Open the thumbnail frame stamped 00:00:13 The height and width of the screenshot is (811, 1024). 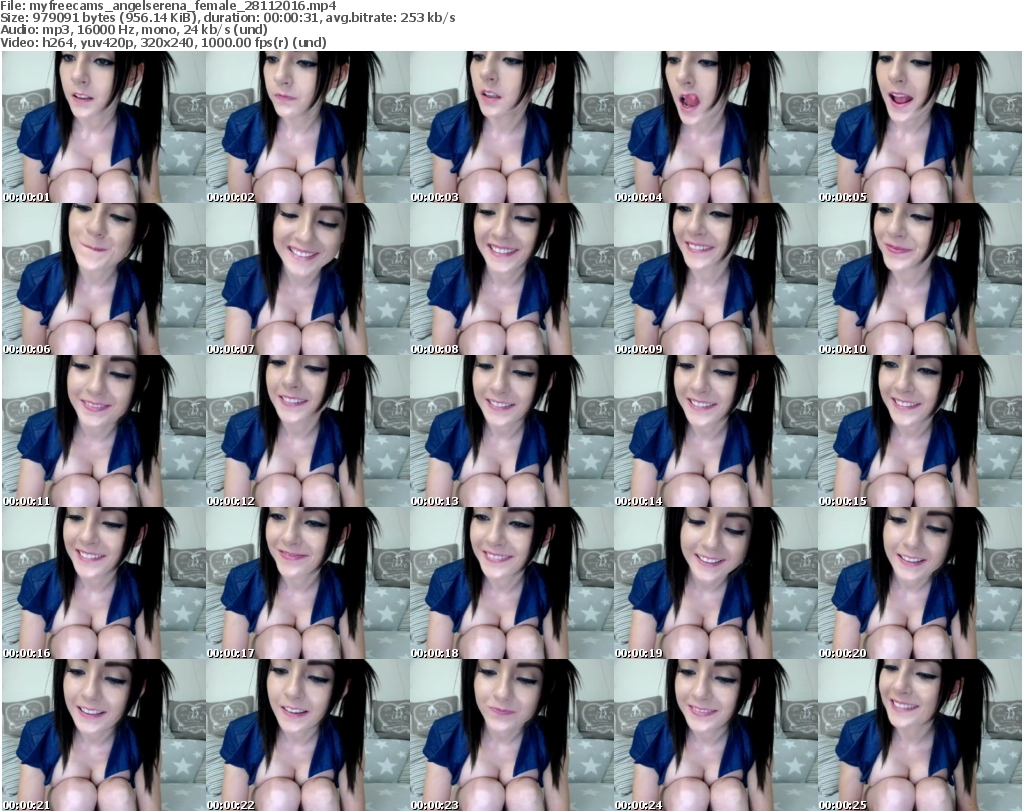pyautogui.click(x=511, y=431)
